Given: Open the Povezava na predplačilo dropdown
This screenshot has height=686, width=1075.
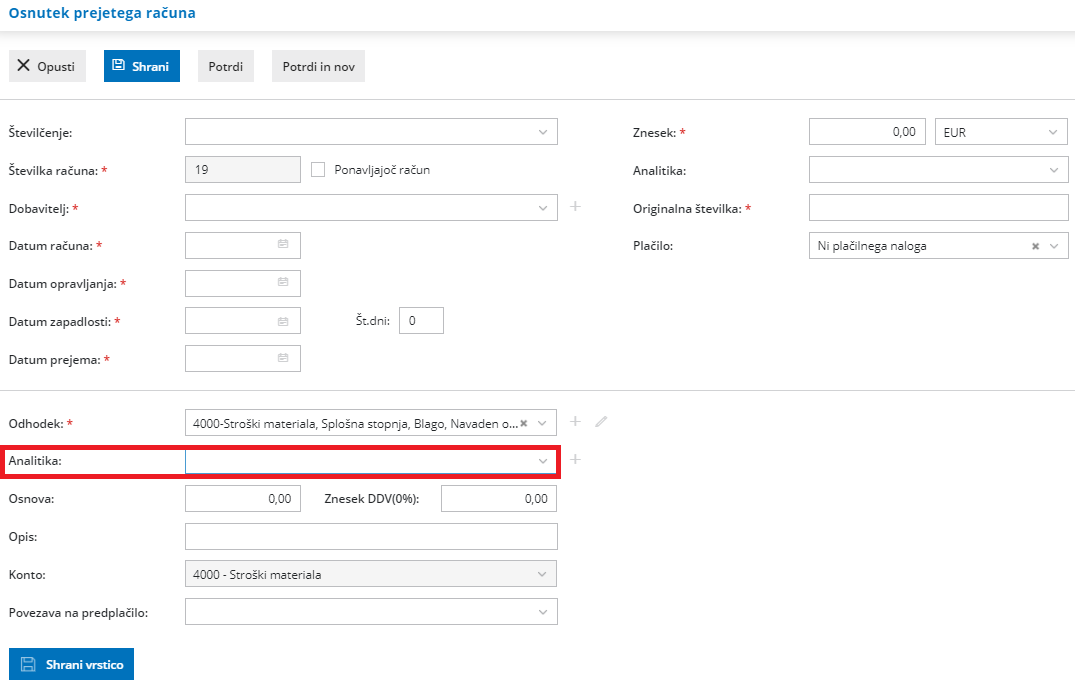Looking at the screenshot, I should pyautogui.click(x=371, y=612).
